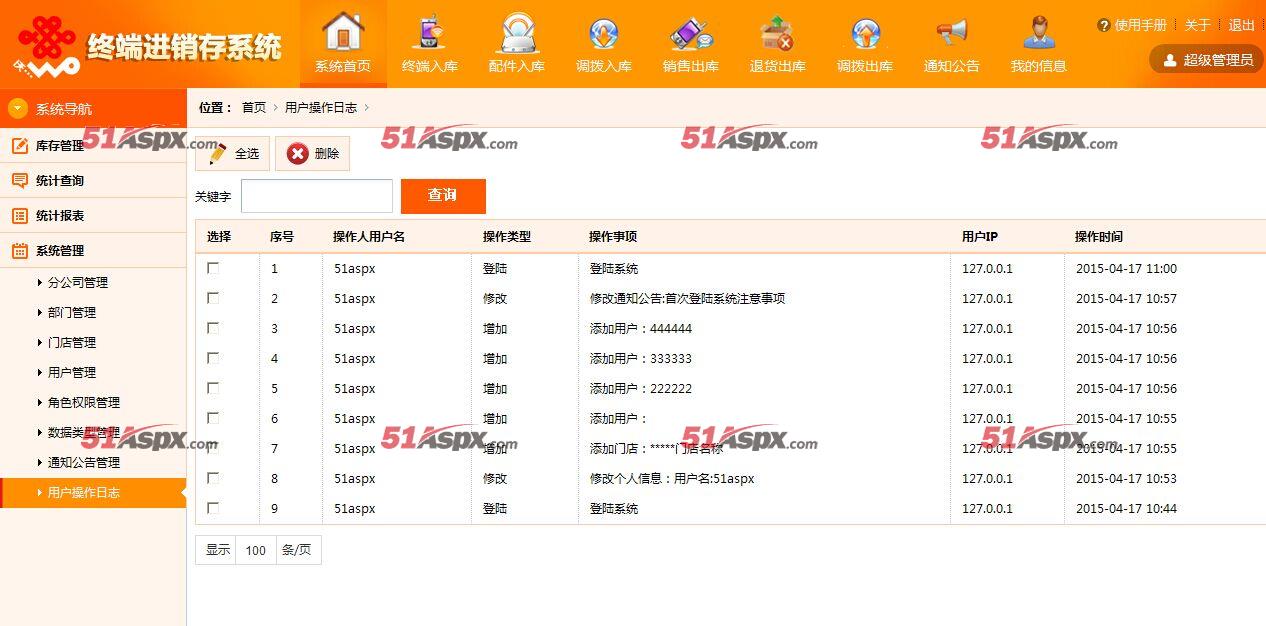Open 角色权限管理 in the sidebar
The image size is (1266, 626).
tap(84, 402)
